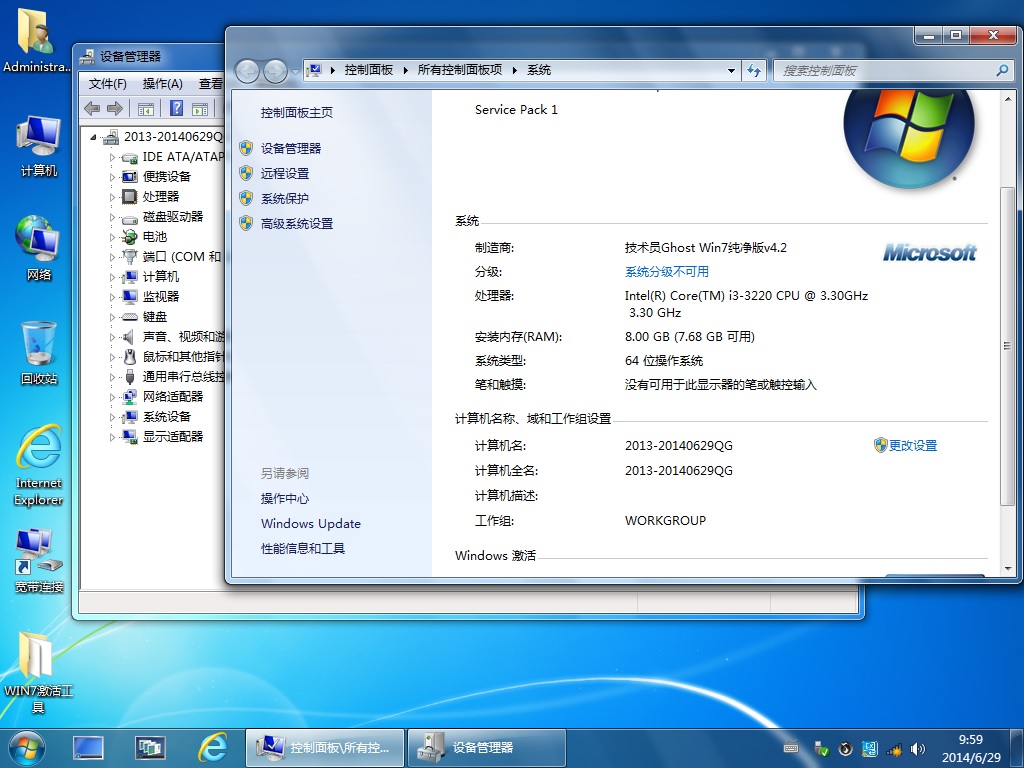Click the Help icon in Device Manager toolbar
The height and width of the screenshot is (768, 1024).
pos(176,108)
